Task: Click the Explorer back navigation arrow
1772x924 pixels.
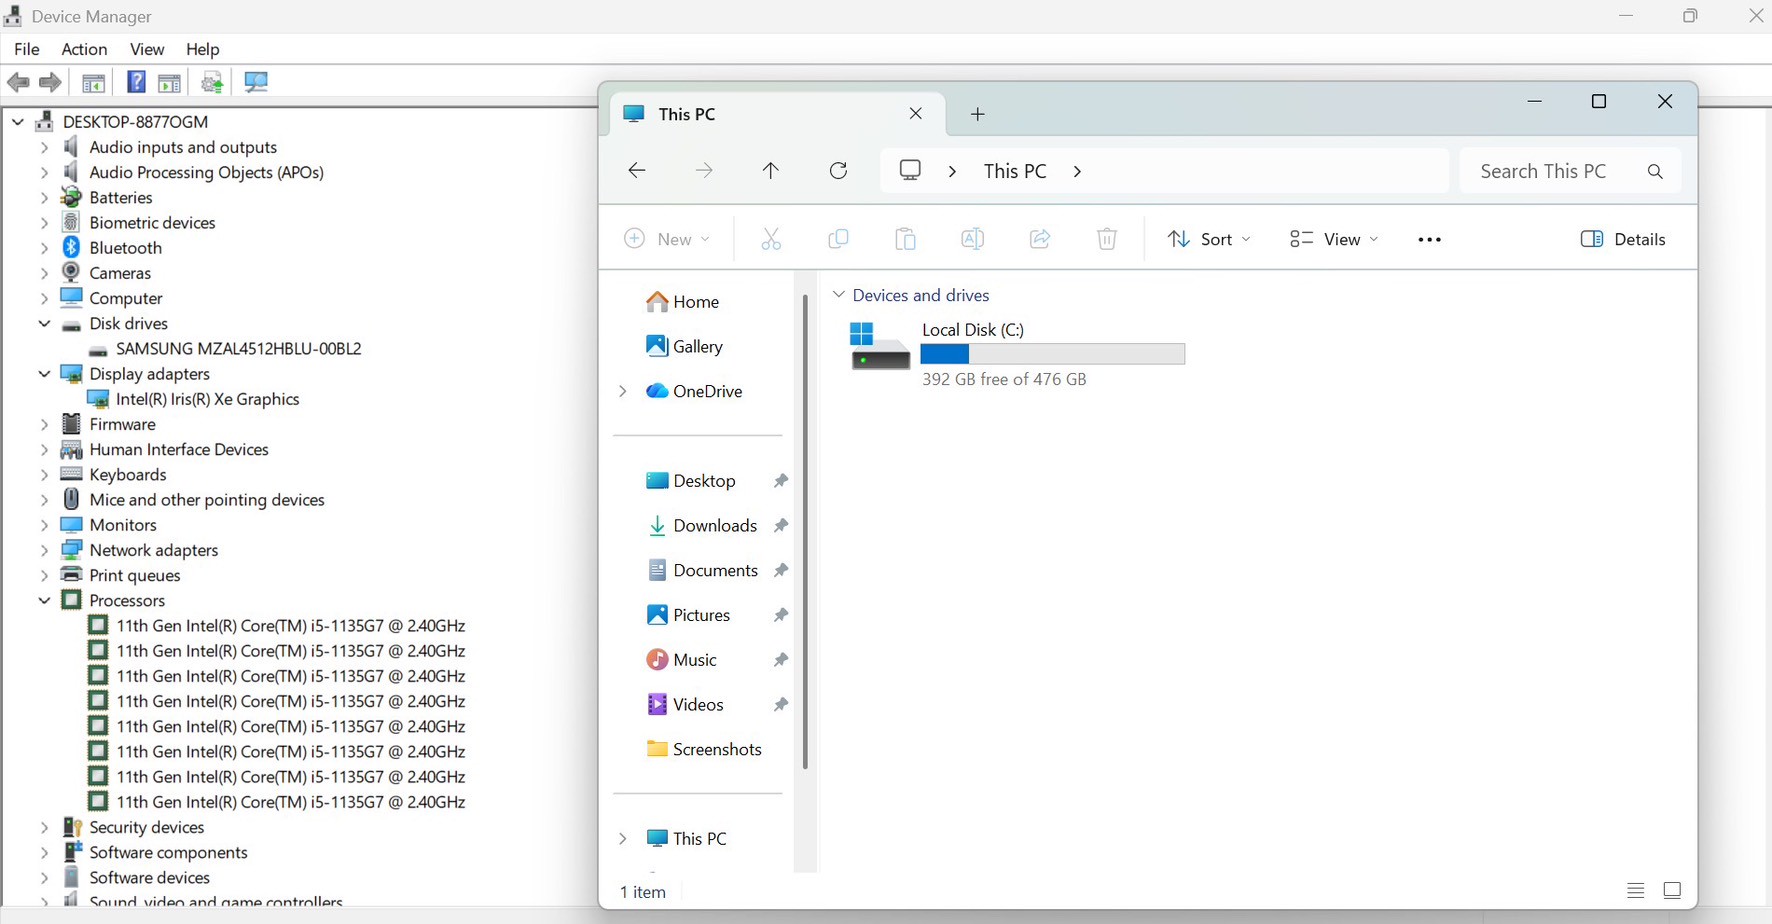Action: pyautogui.click(x=637, y=171)
